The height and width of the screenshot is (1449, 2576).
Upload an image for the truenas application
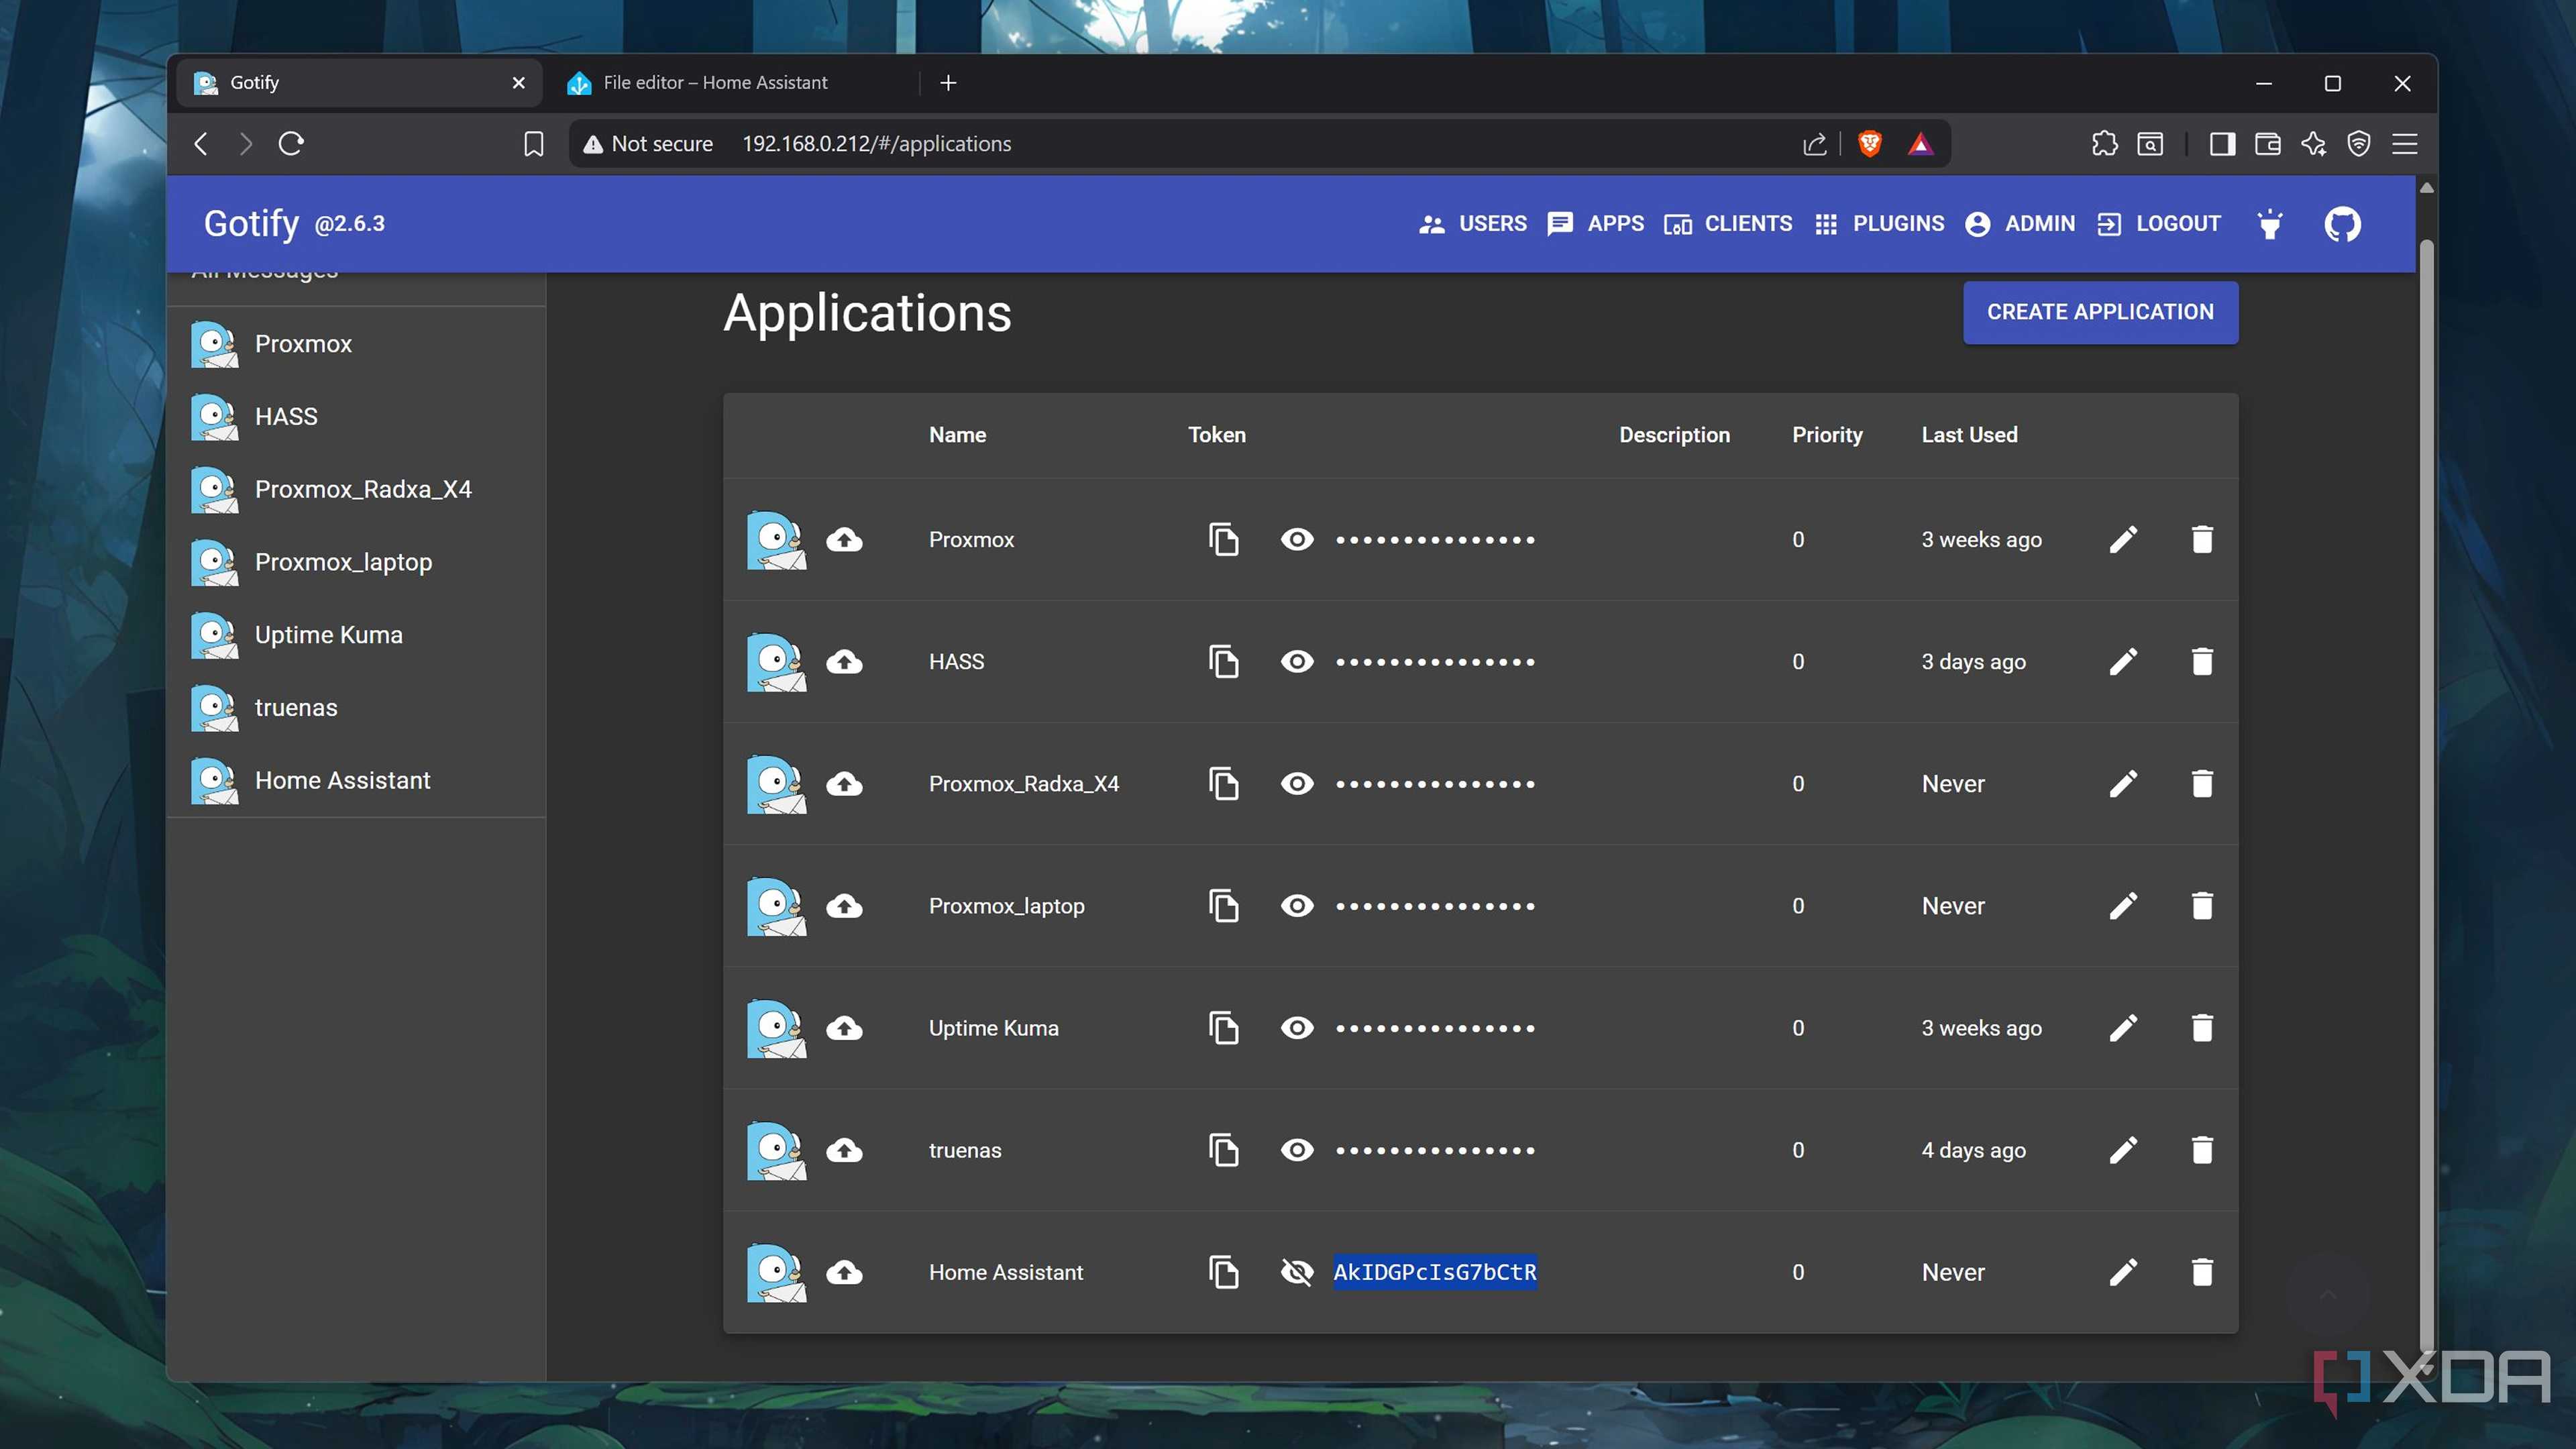click(x=844, y=1150)
